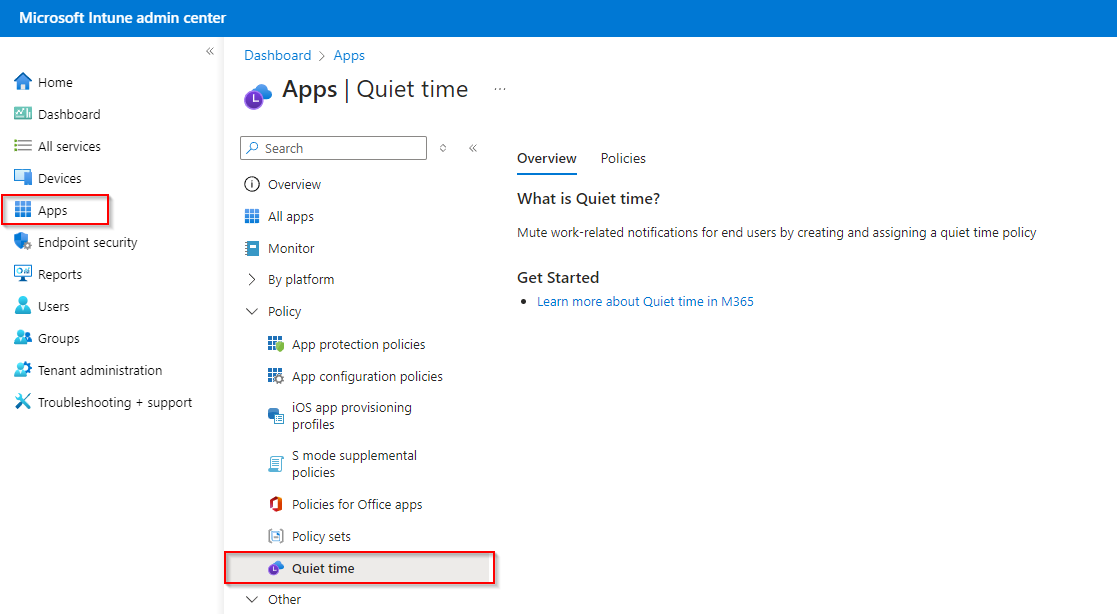The image size is (1117, 614).
Task: Open the ellipsis more options menu
Action: (x=500, y=89)
